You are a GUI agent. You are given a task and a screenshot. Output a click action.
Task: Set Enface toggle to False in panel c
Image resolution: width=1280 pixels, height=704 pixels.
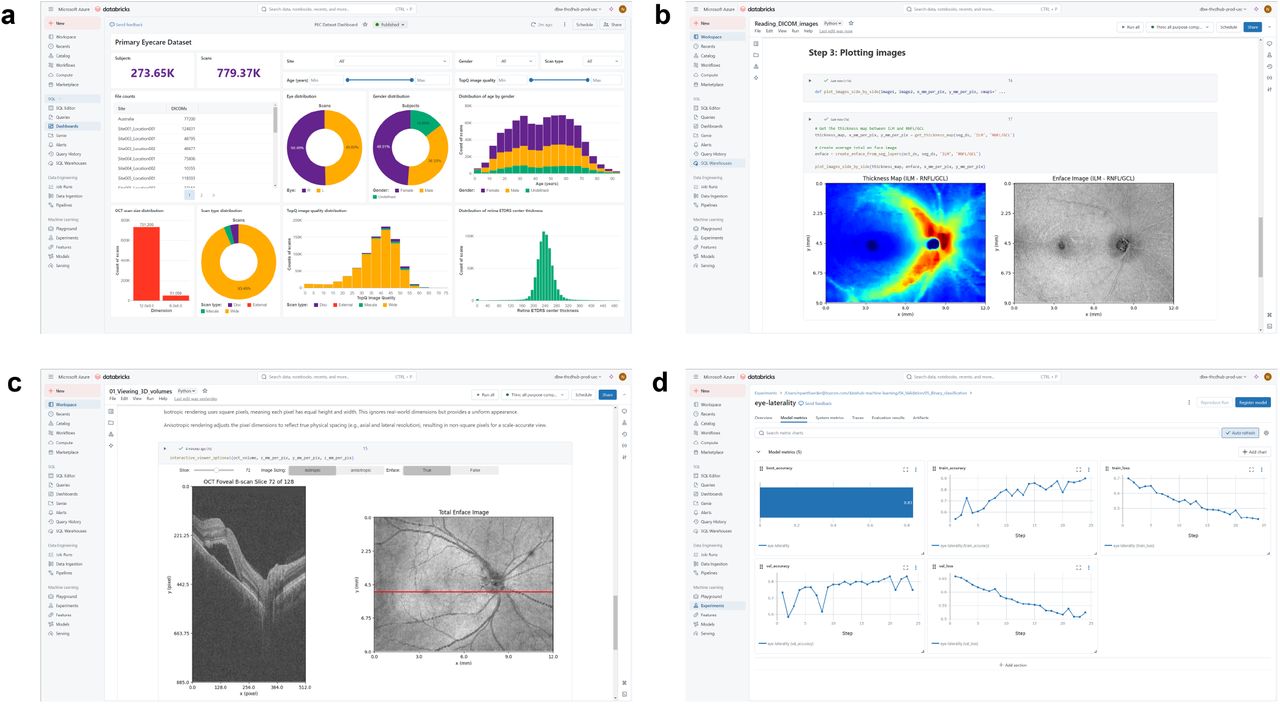pyautogui.click(x=474, y=469)
